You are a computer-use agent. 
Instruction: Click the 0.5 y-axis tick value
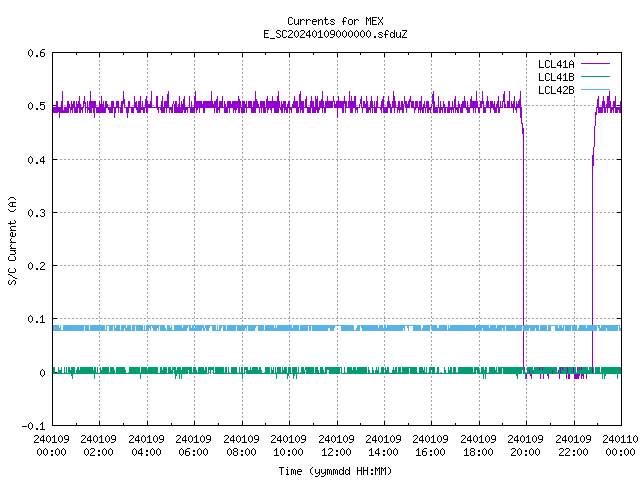(x=36, y=106)
